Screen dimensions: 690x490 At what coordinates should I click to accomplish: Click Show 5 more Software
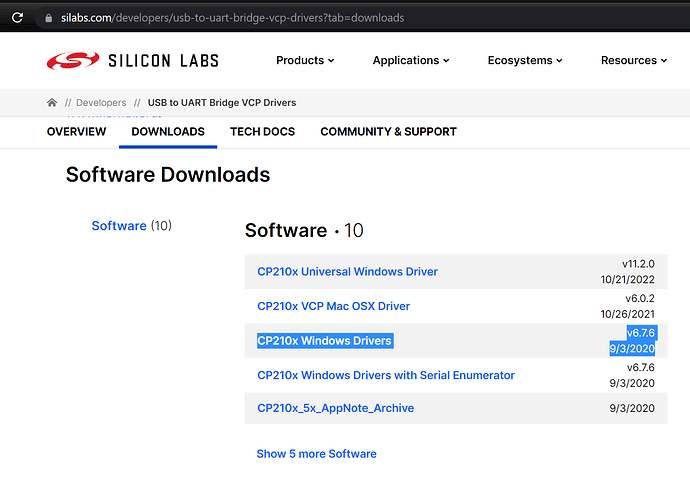point(316,454)
